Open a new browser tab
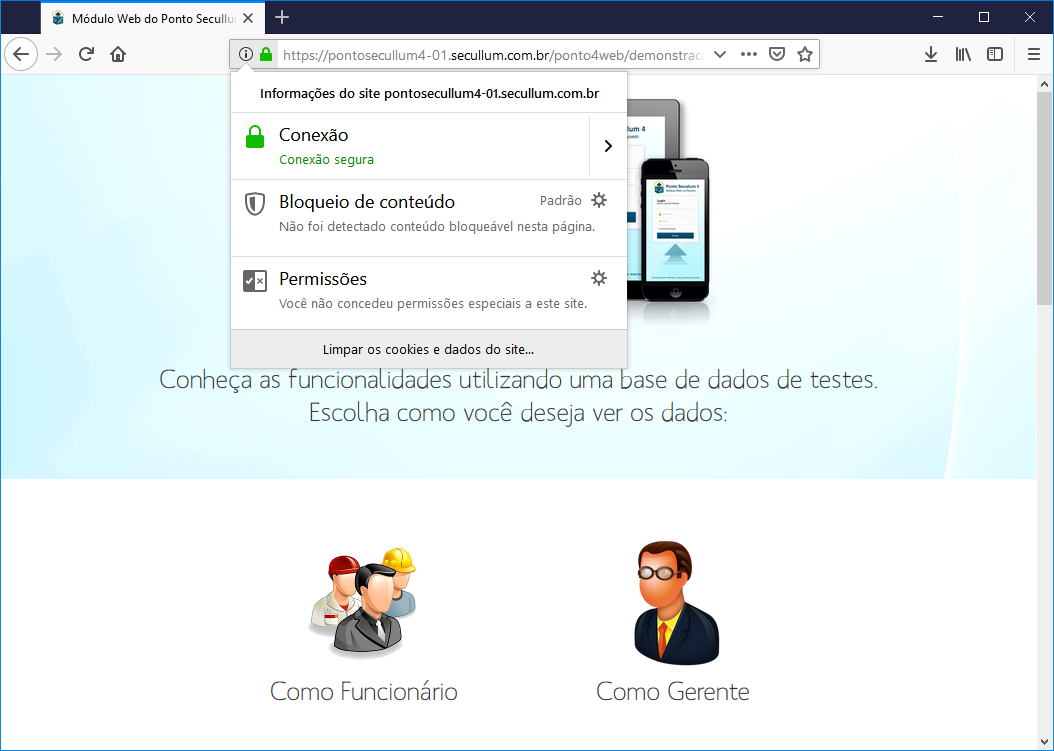1054x751 pixels. click(x=282, y=17)
